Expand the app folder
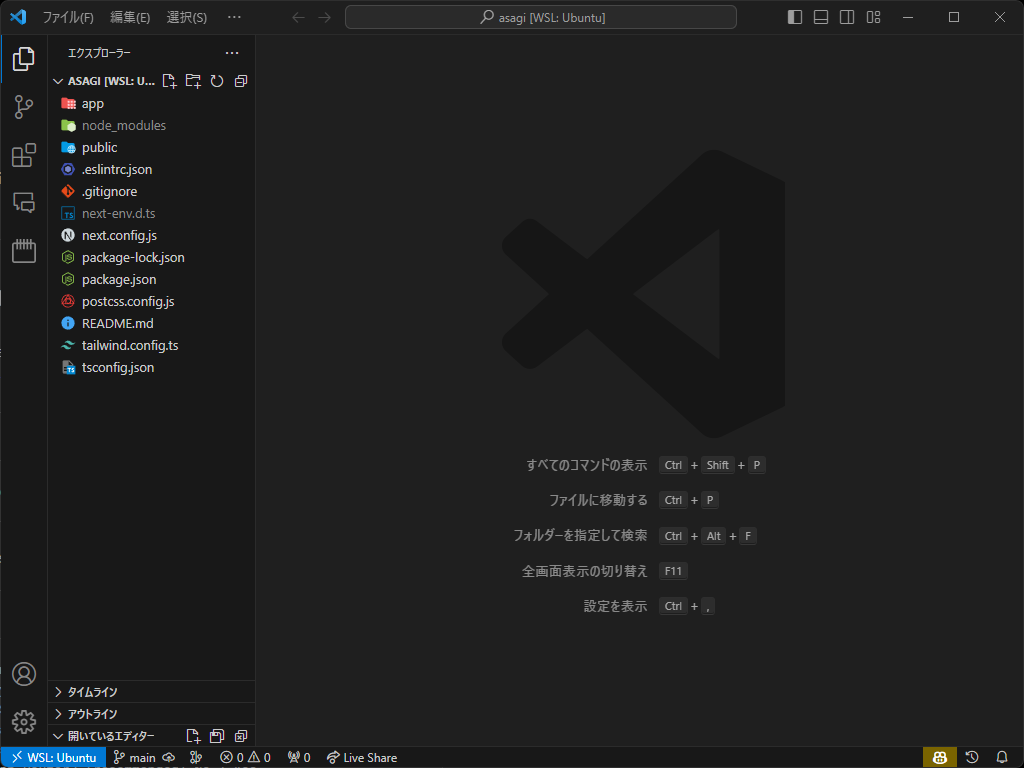Viewport: 1024px width, 768px height. [152, 103]
